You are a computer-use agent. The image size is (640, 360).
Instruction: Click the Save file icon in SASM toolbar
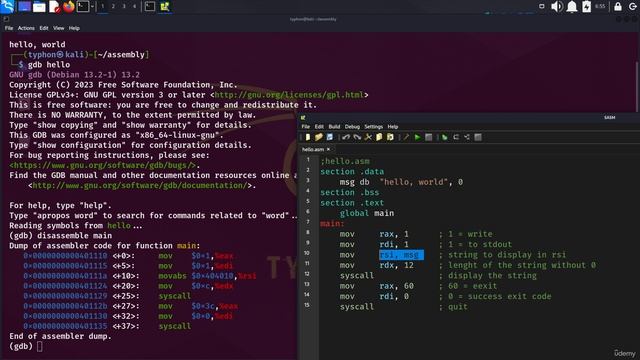coord(329,138)
